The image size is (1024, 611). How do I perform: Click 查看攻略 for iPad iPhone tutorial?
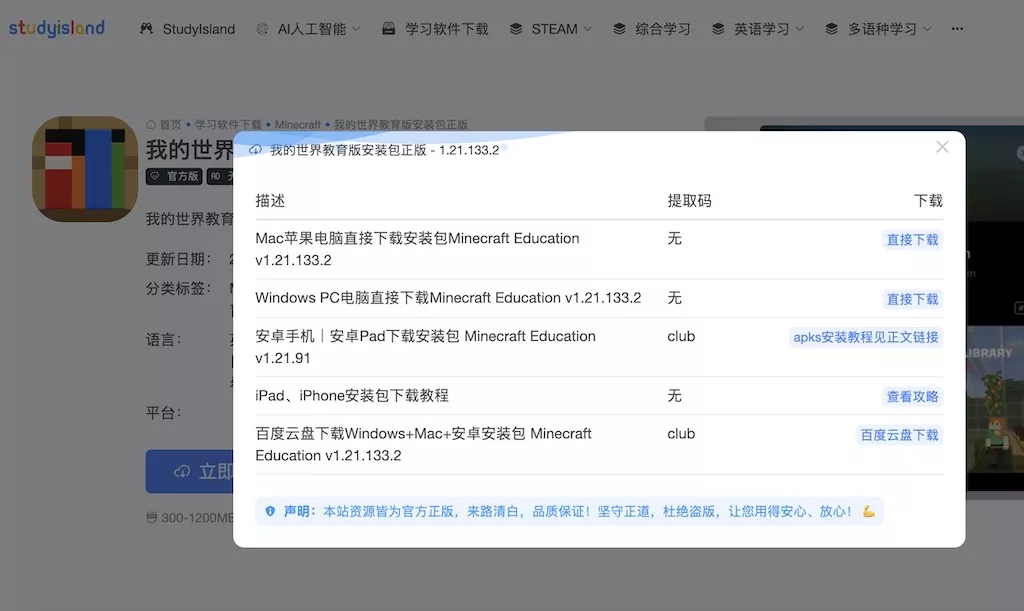point(912,397)
